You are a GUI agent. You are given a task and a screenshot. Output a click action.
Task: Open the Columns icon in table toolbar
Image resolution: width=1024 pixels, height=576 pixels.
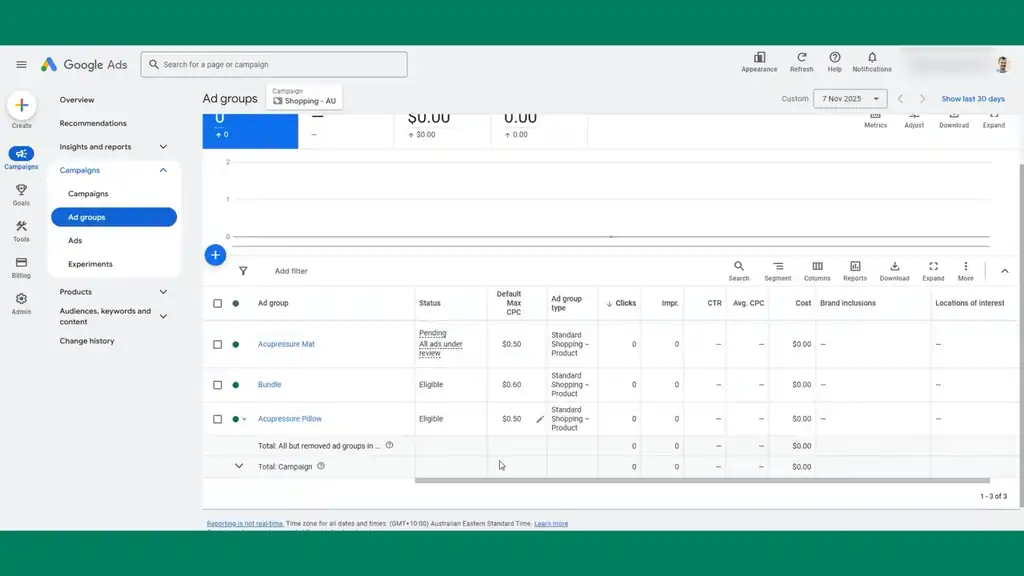coord(817,271)
